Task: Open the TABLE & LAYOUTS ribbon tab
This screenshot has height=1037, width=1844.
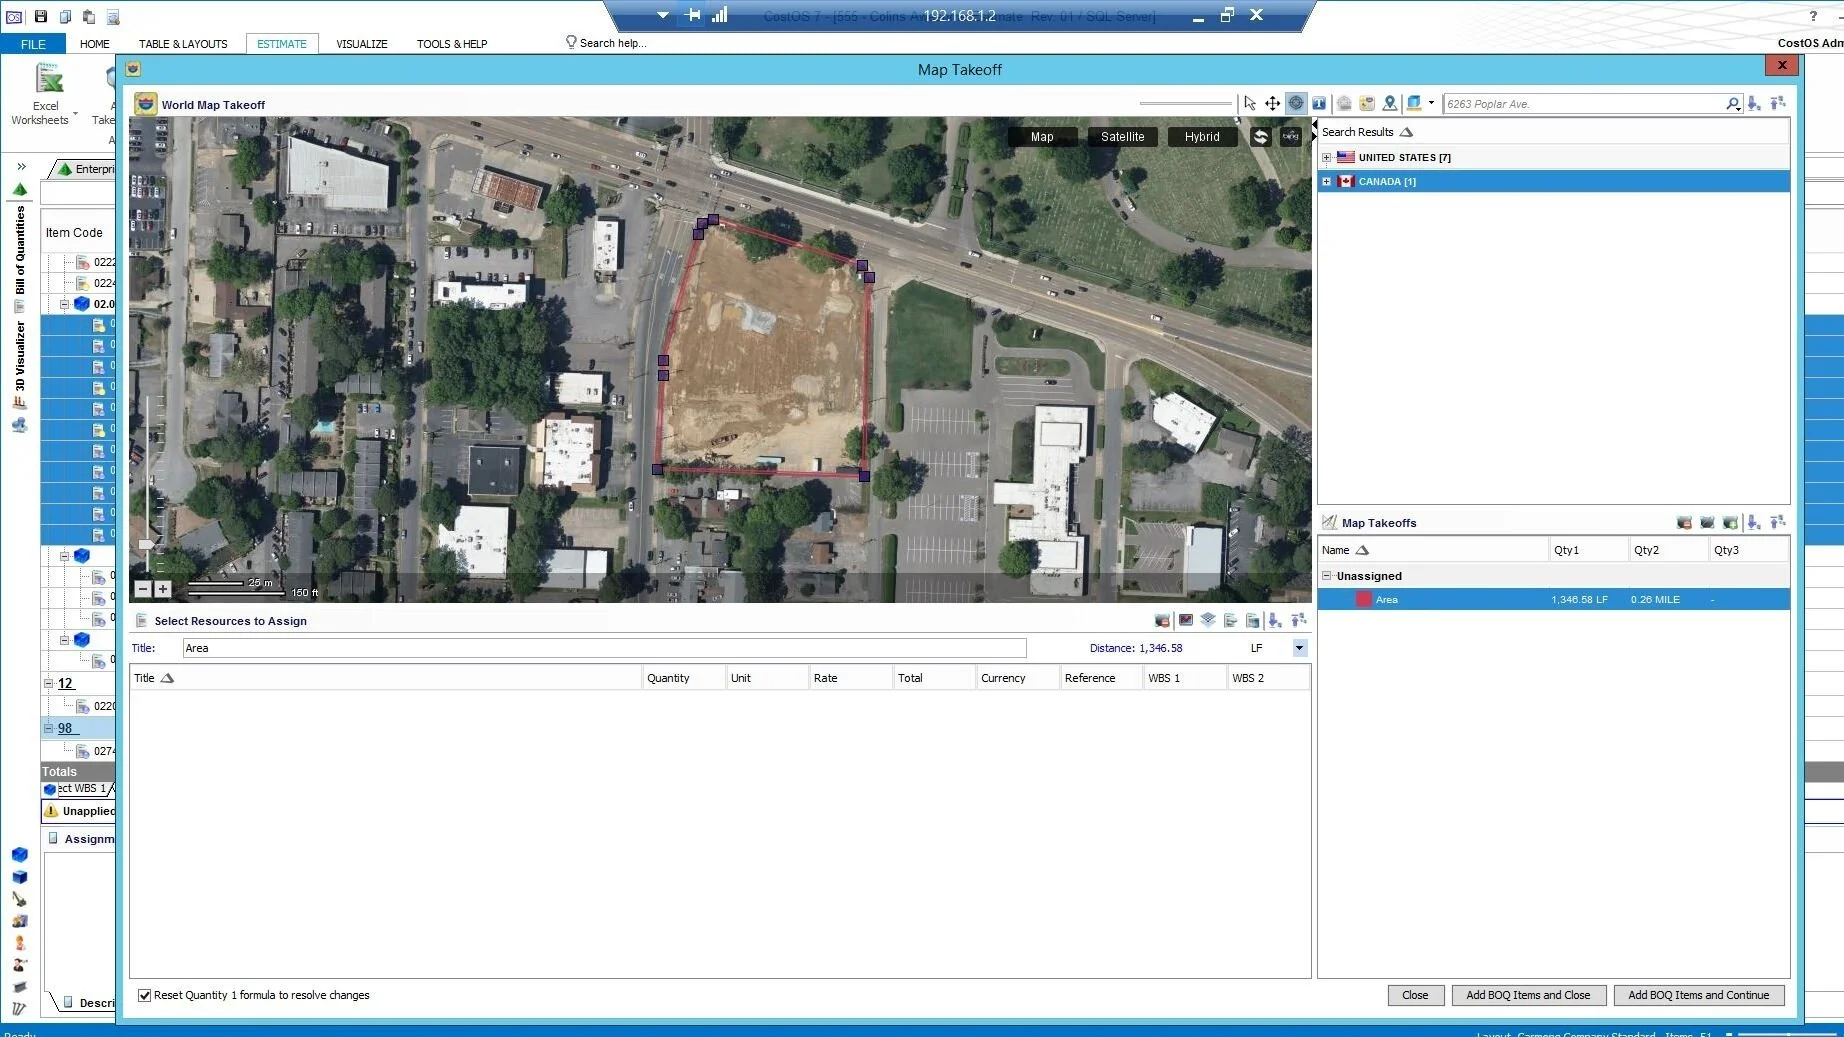Action: click(183, 44)
